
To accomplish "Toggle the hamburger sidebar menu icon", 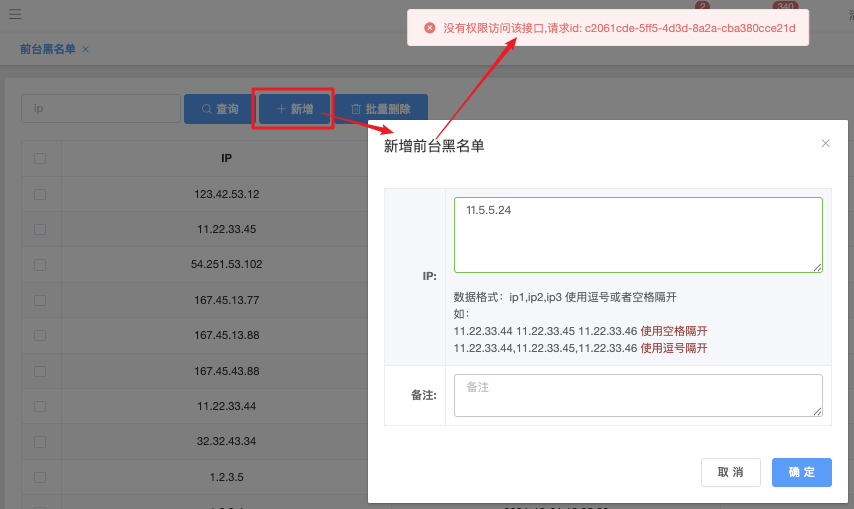I will point(14,15).
